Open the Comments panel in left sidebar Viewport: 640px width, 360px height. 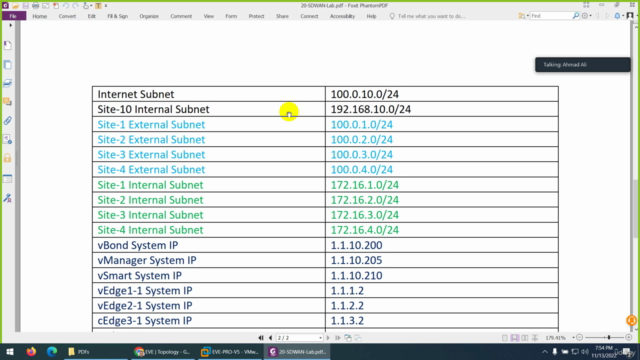coord(8,102)
